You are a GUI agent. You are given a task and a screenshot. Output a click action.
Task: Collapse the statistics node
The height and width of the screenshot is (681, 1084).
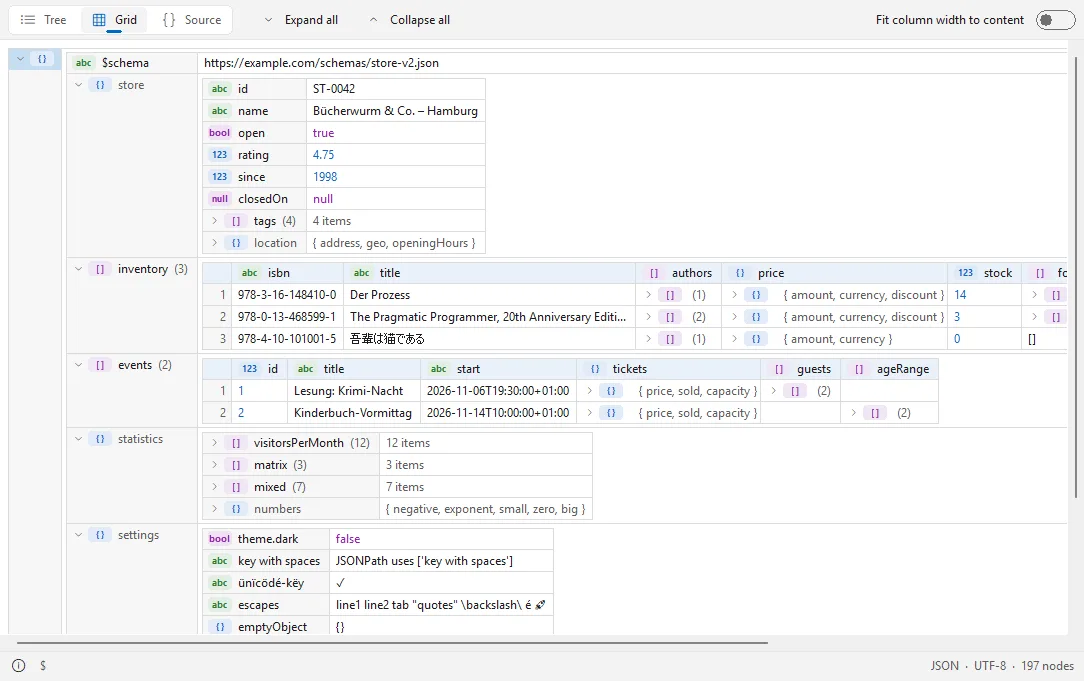pos(78,439)
